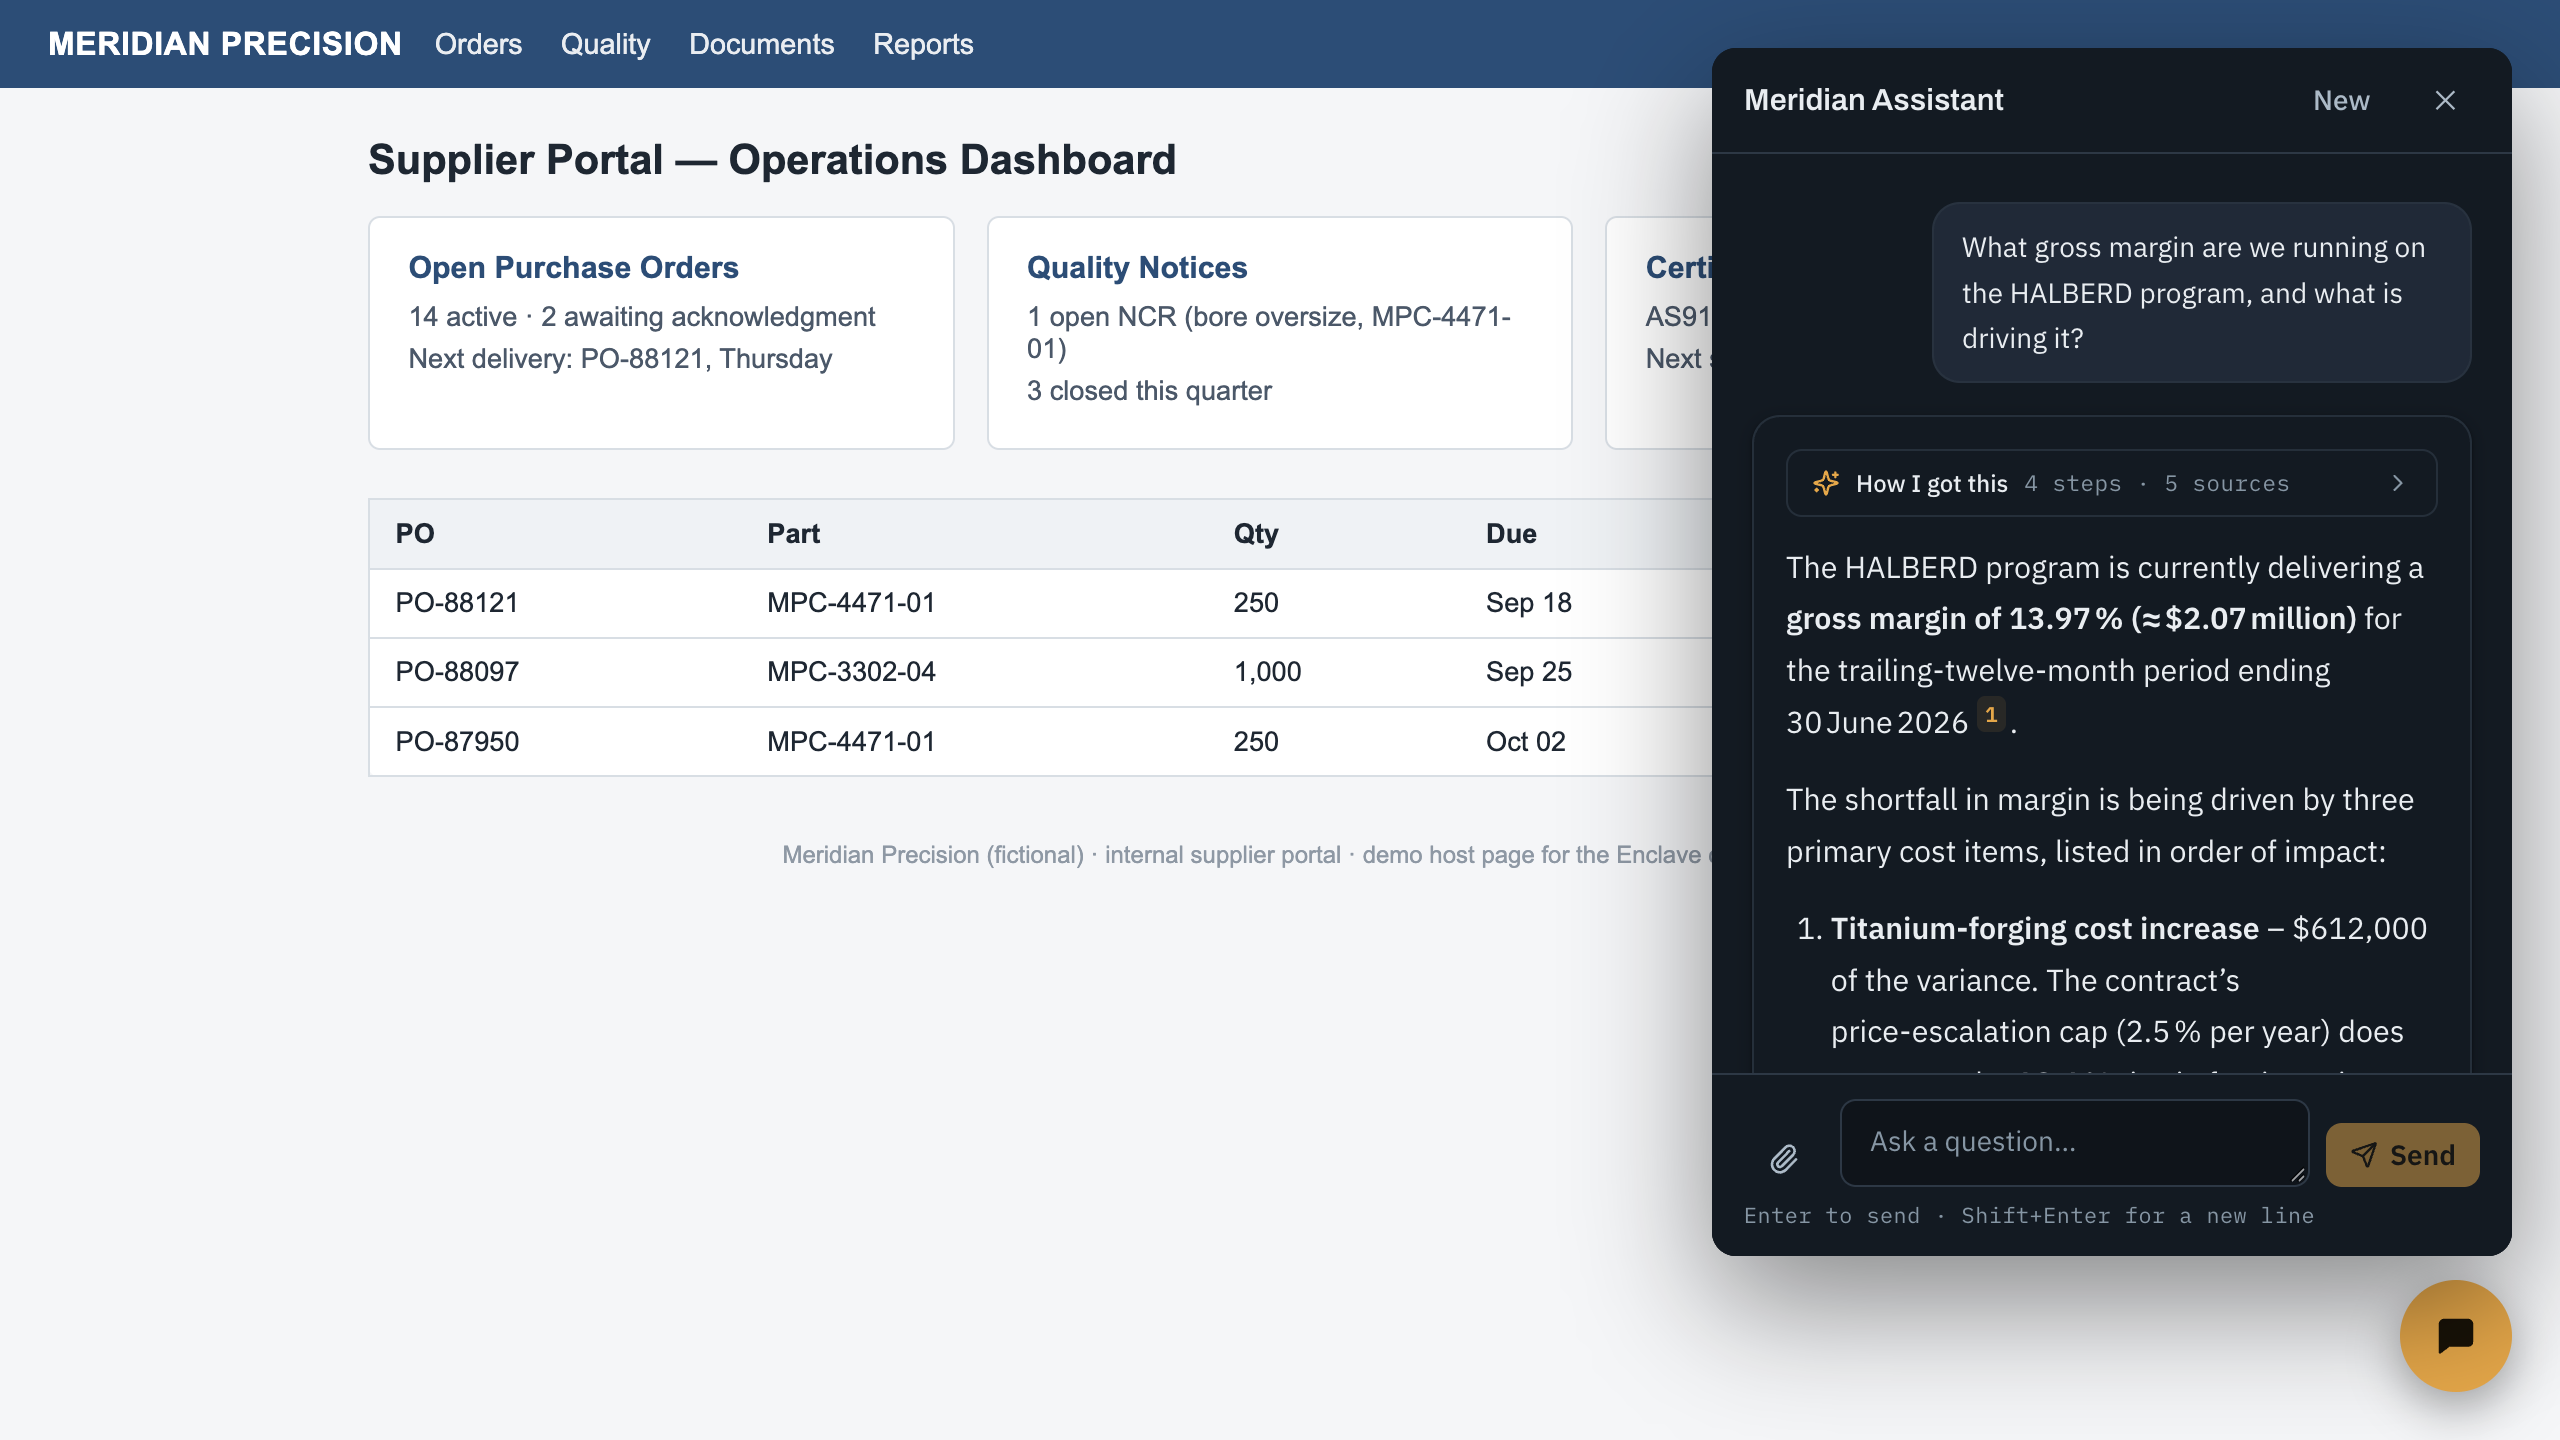
Task: Click part MPC-3302-04 cell
Action: pos(851,672)
